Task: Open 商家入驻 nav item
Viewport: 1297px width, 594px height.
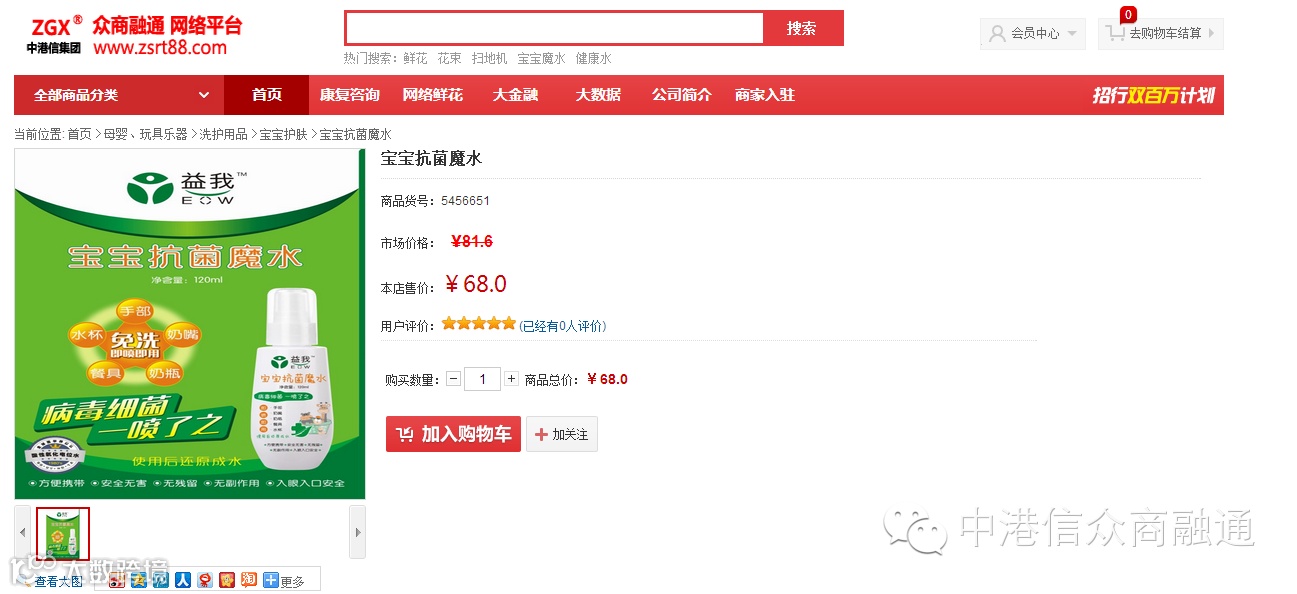Action: [x=765, y=95]
